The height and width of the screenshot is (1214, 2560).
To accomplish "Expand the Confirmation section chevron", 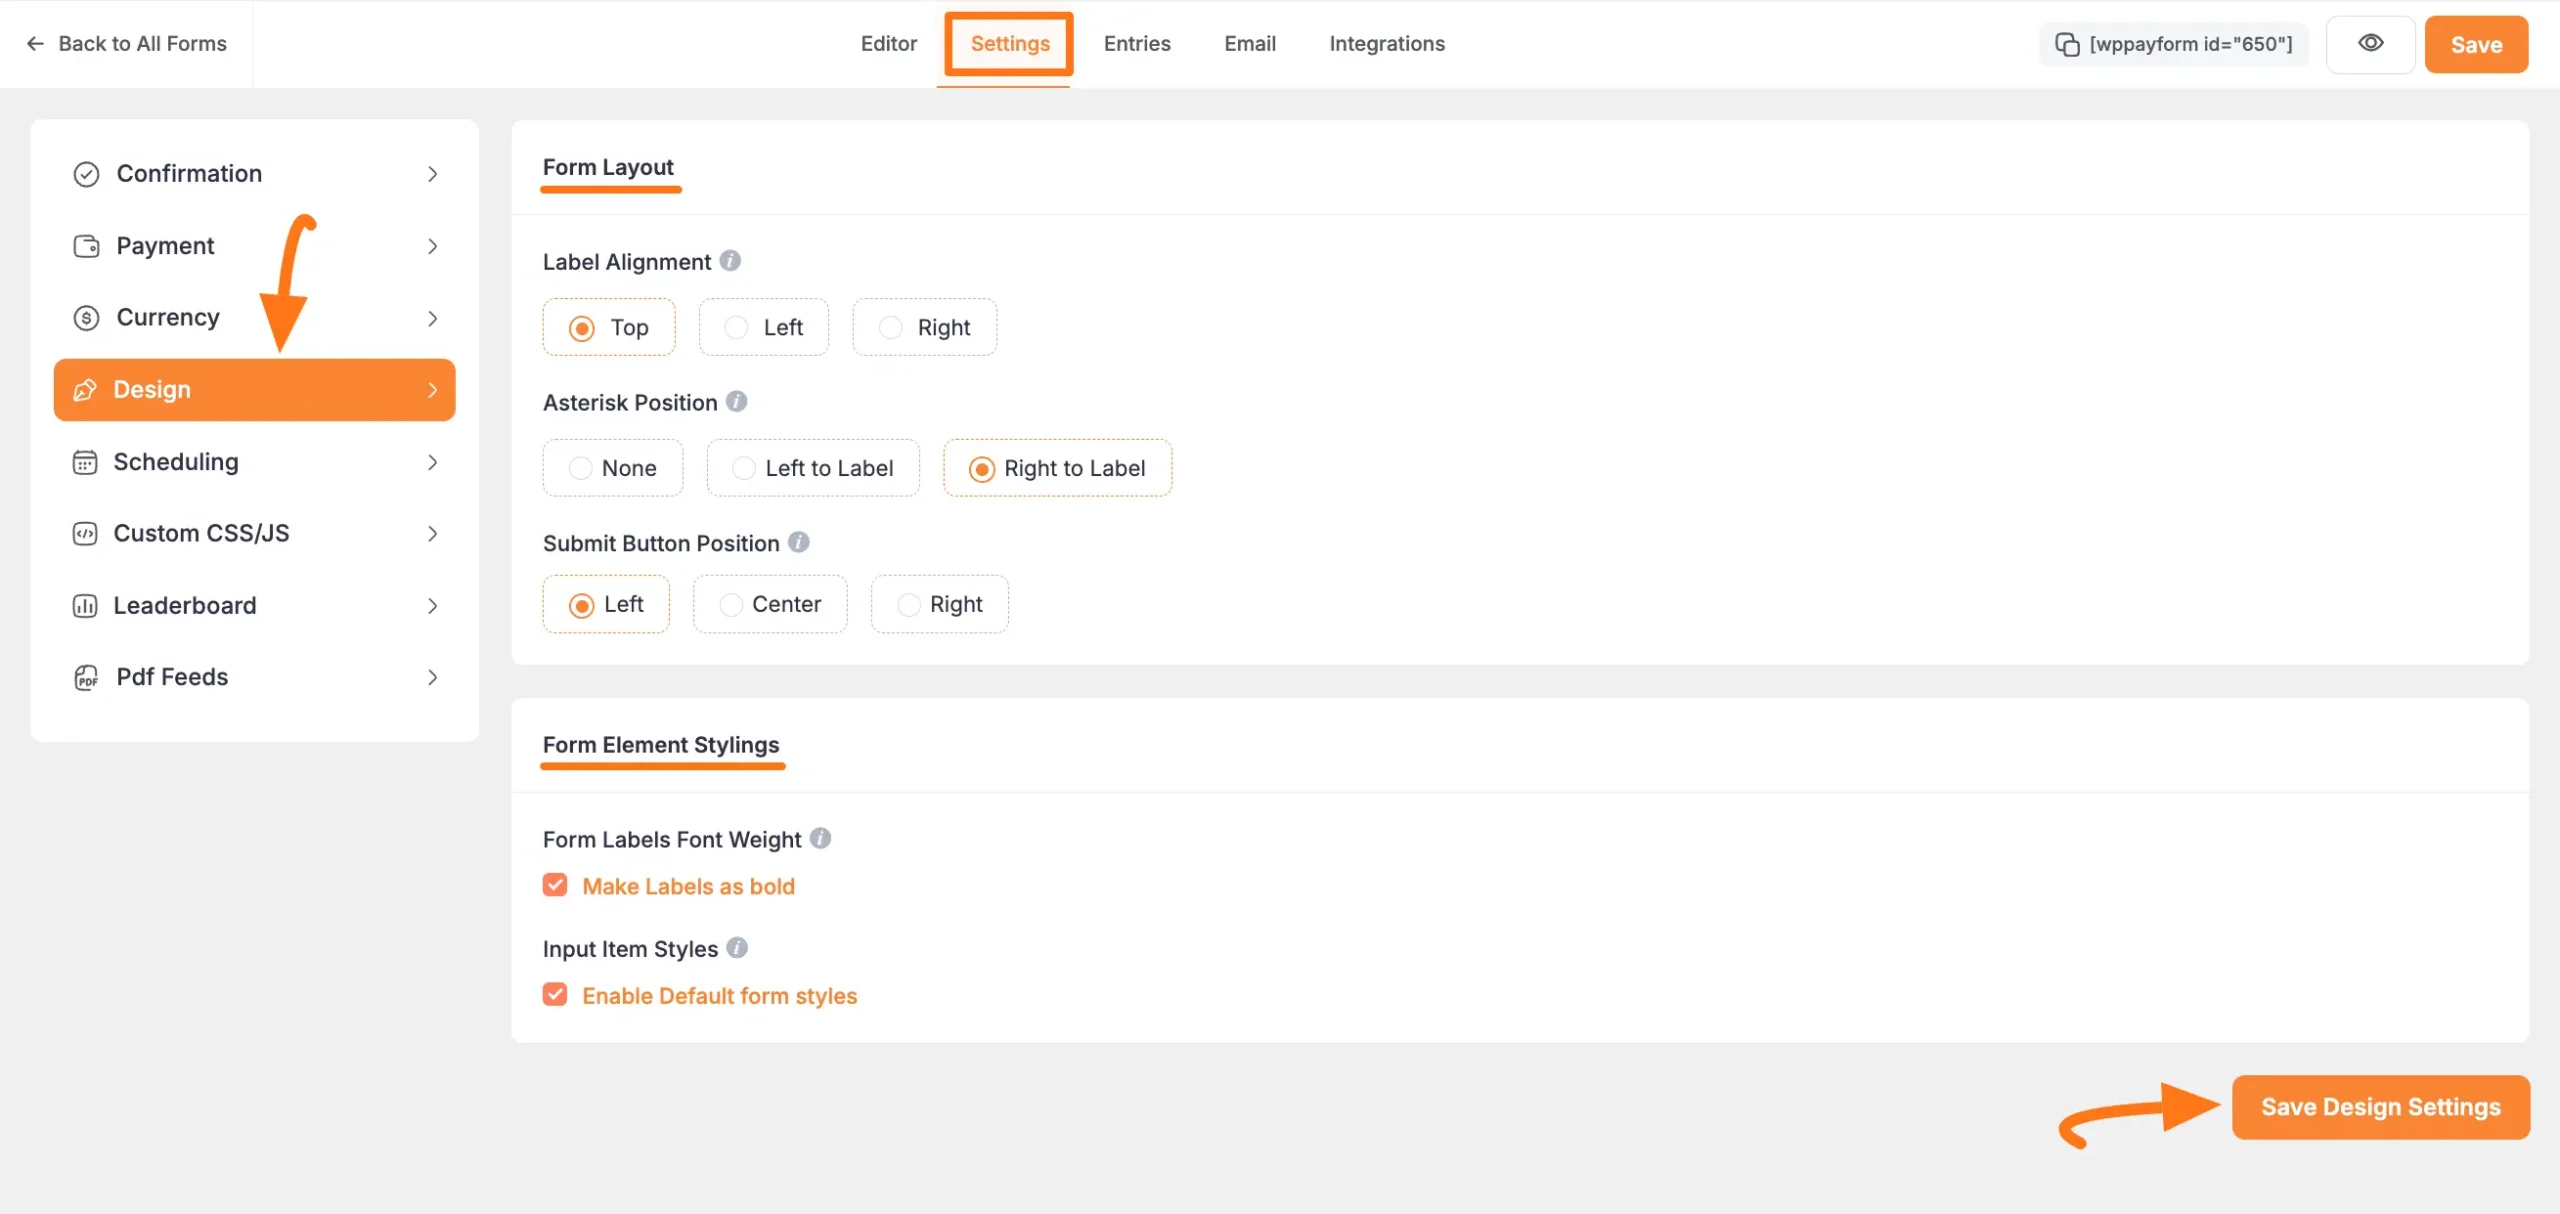I will pos(432,173).
